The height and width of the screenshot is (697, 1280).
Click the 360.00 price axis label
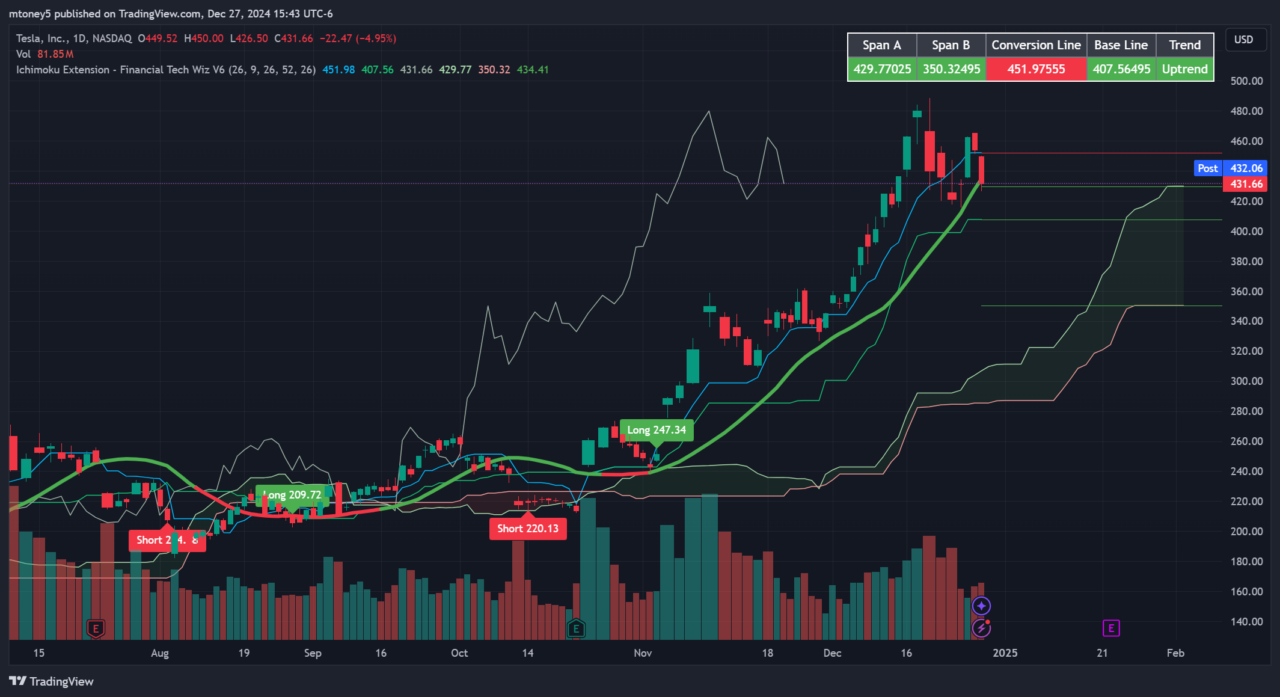point(1246,291)
